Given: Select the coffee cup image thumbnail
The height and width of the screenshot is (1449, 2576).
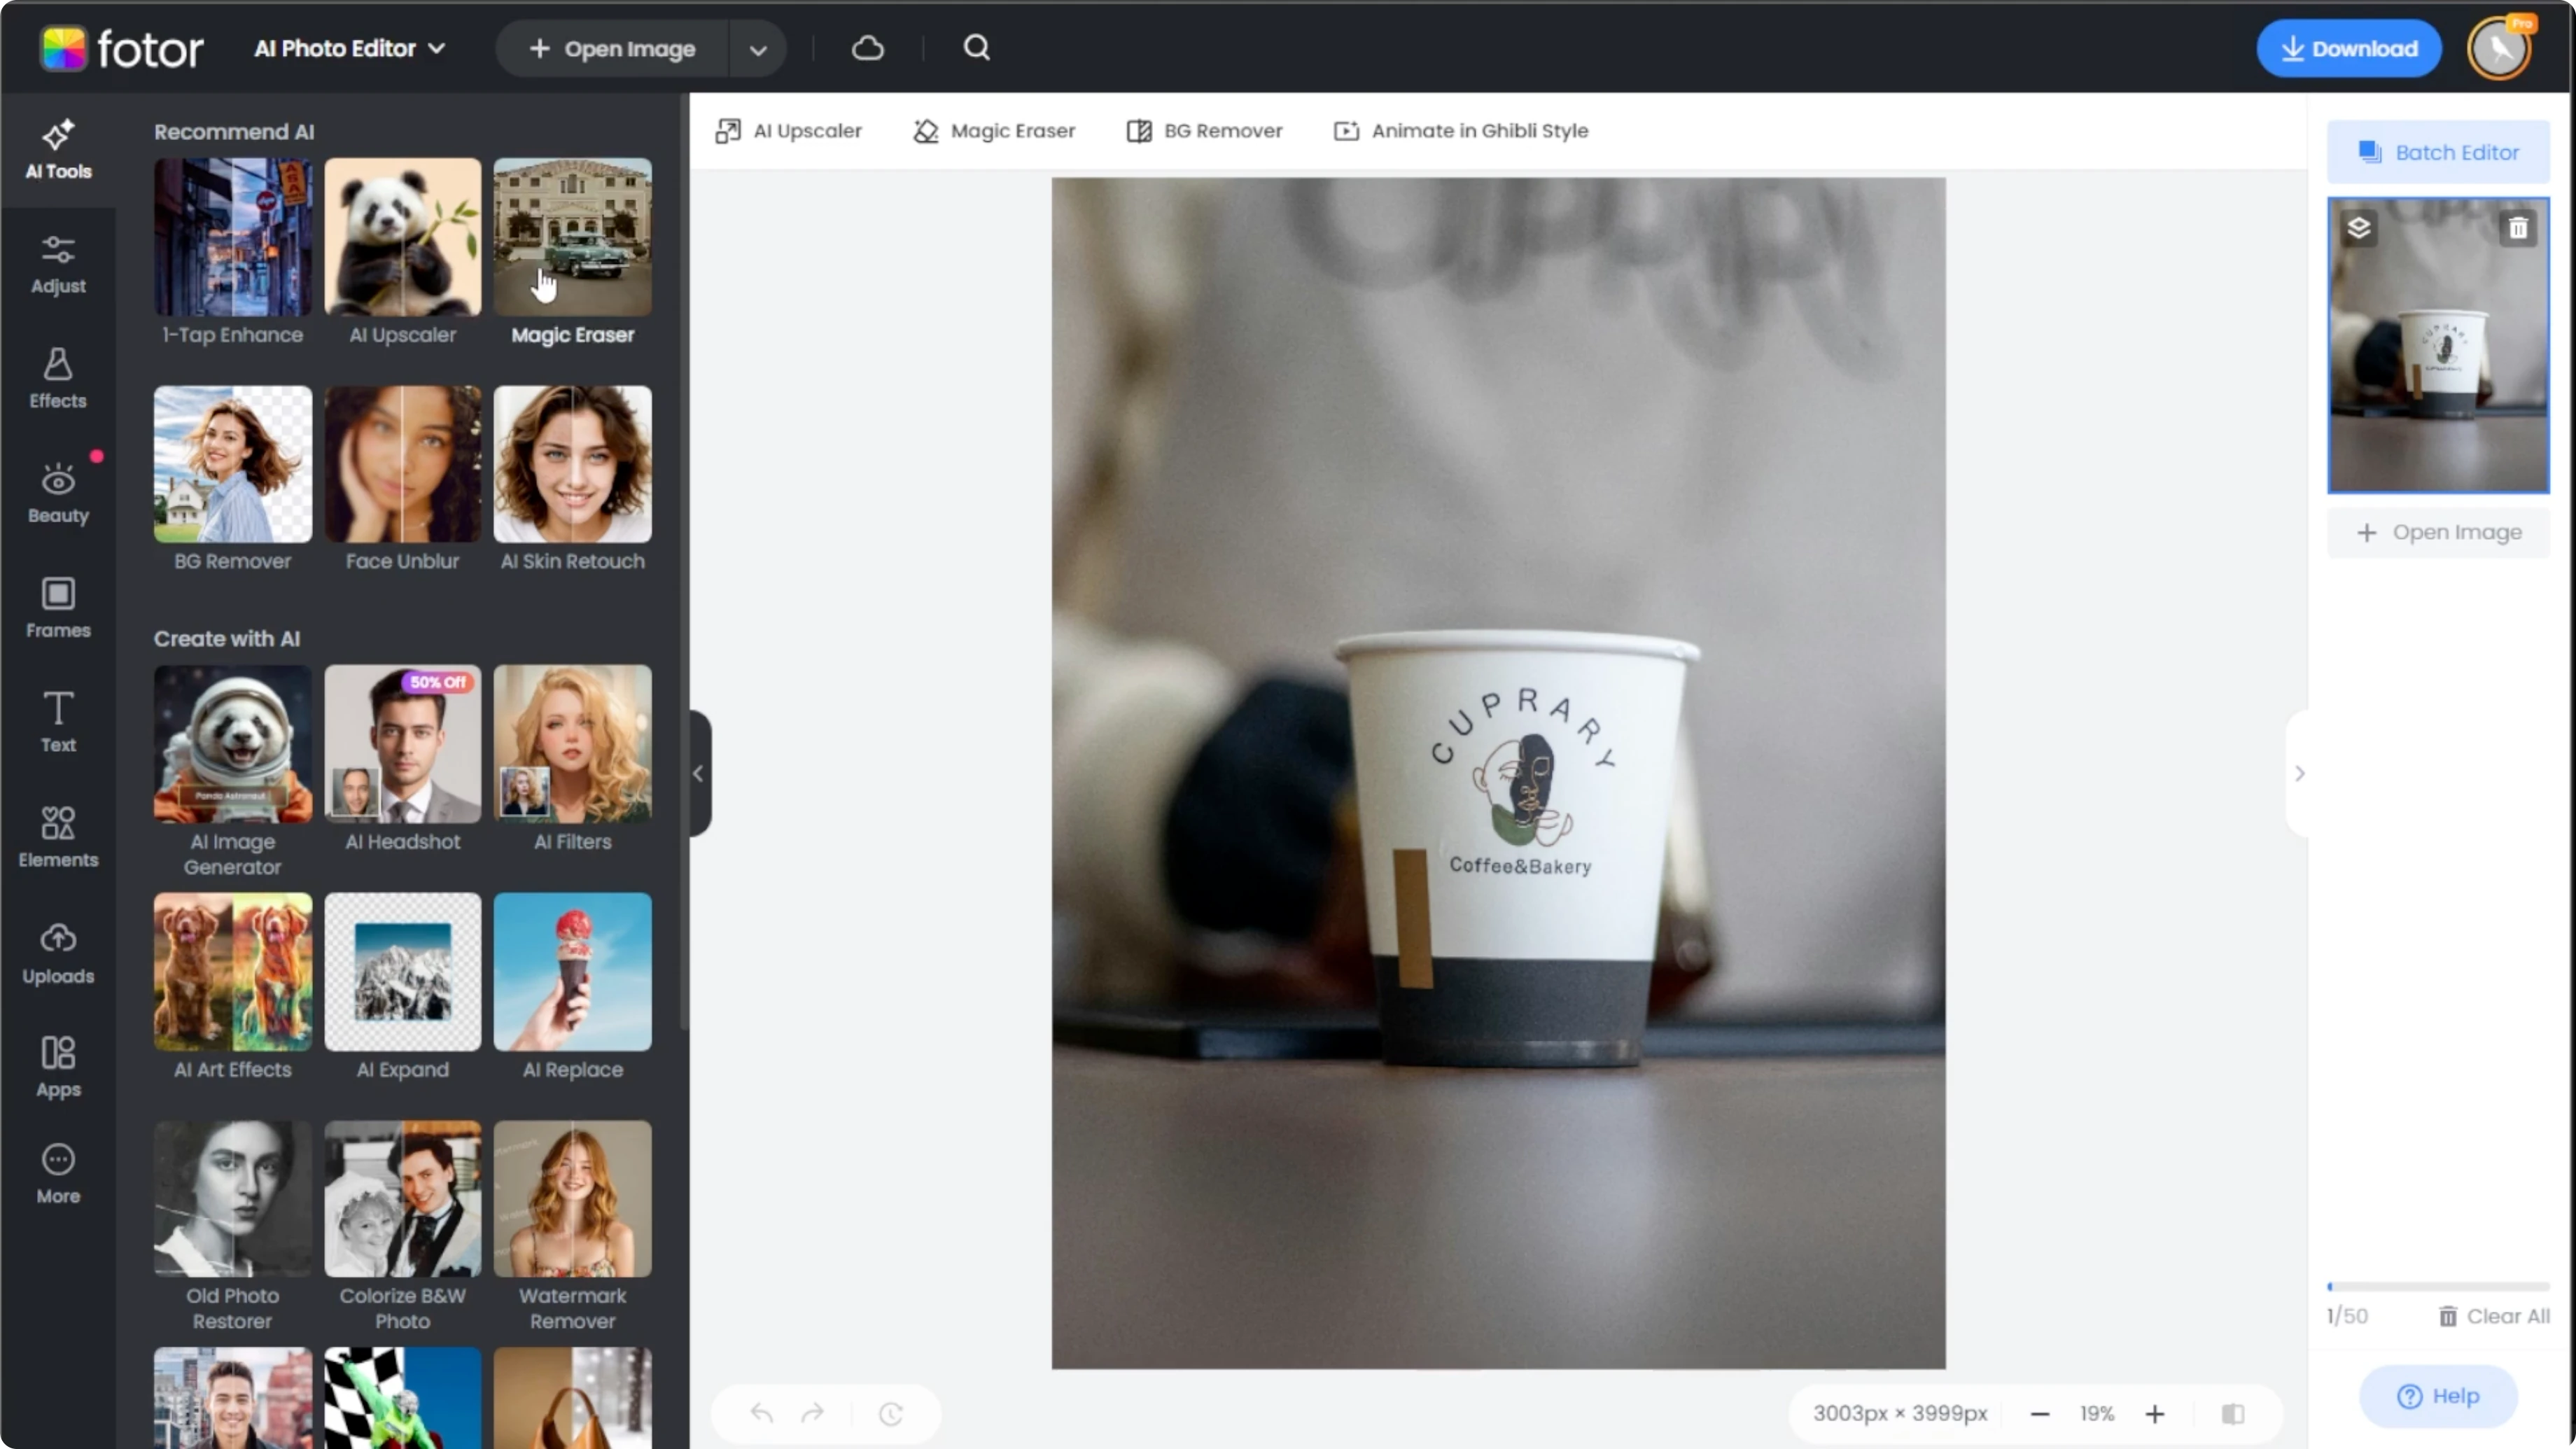Looking at the screenshot, I should 2438,345.
